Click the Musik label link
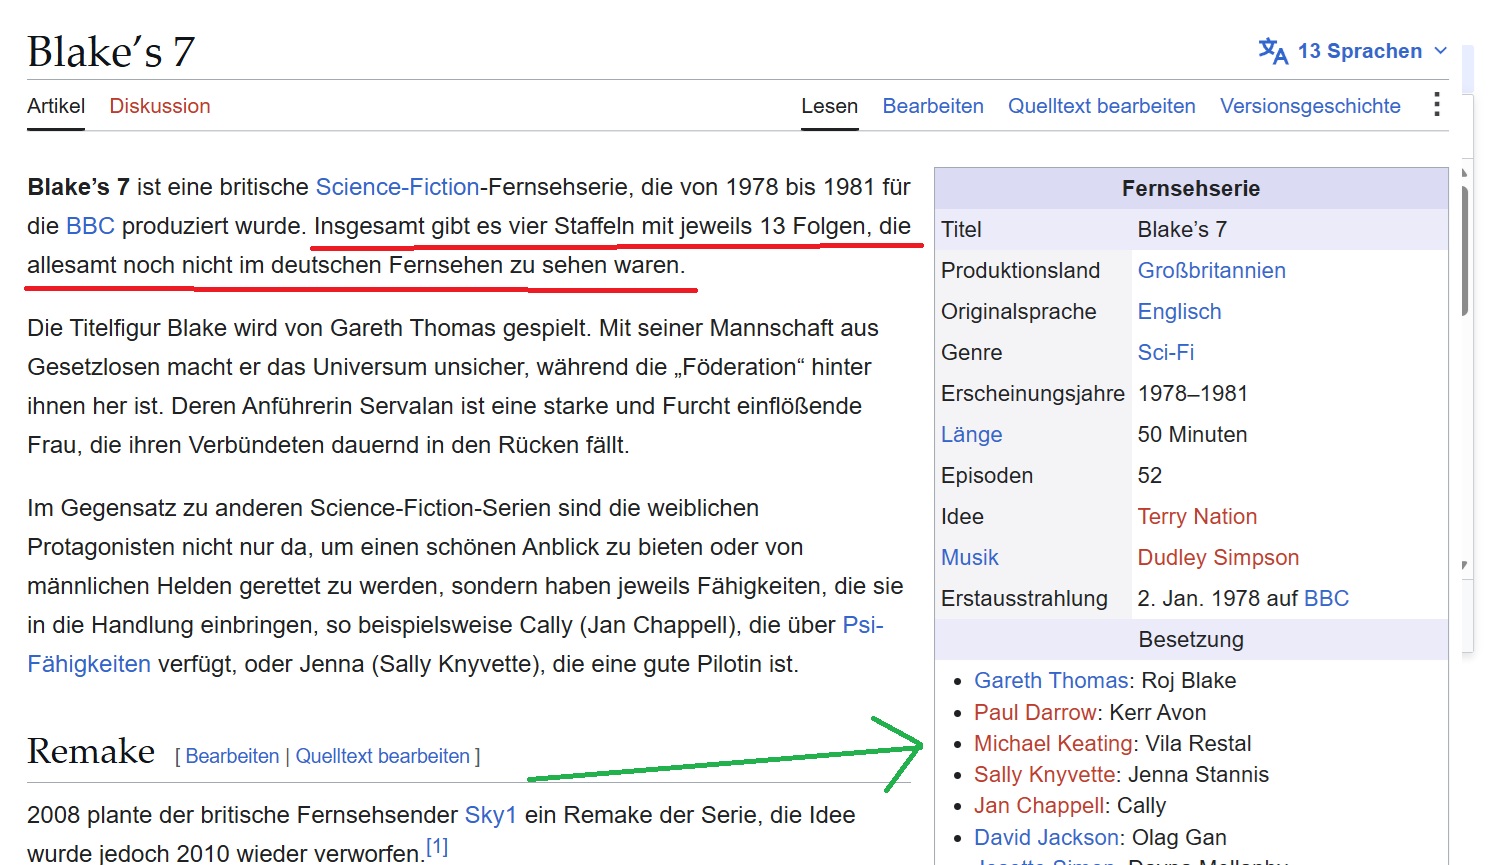The image size is (1503, 865). pos(969,557)
